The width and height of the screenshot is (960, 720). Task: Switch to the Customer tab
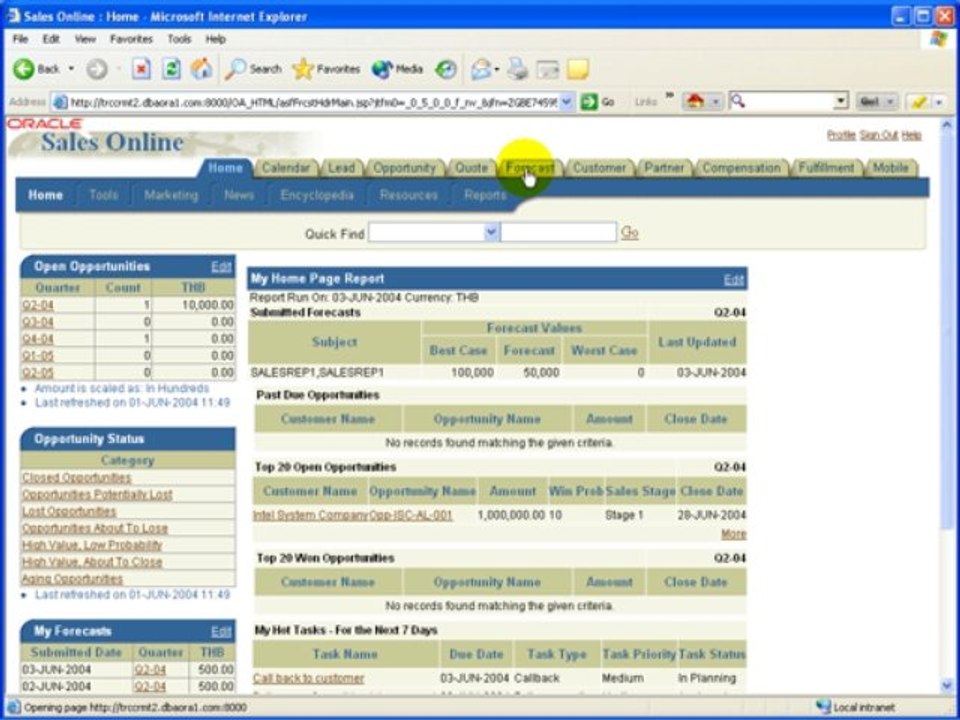(599, 168)
